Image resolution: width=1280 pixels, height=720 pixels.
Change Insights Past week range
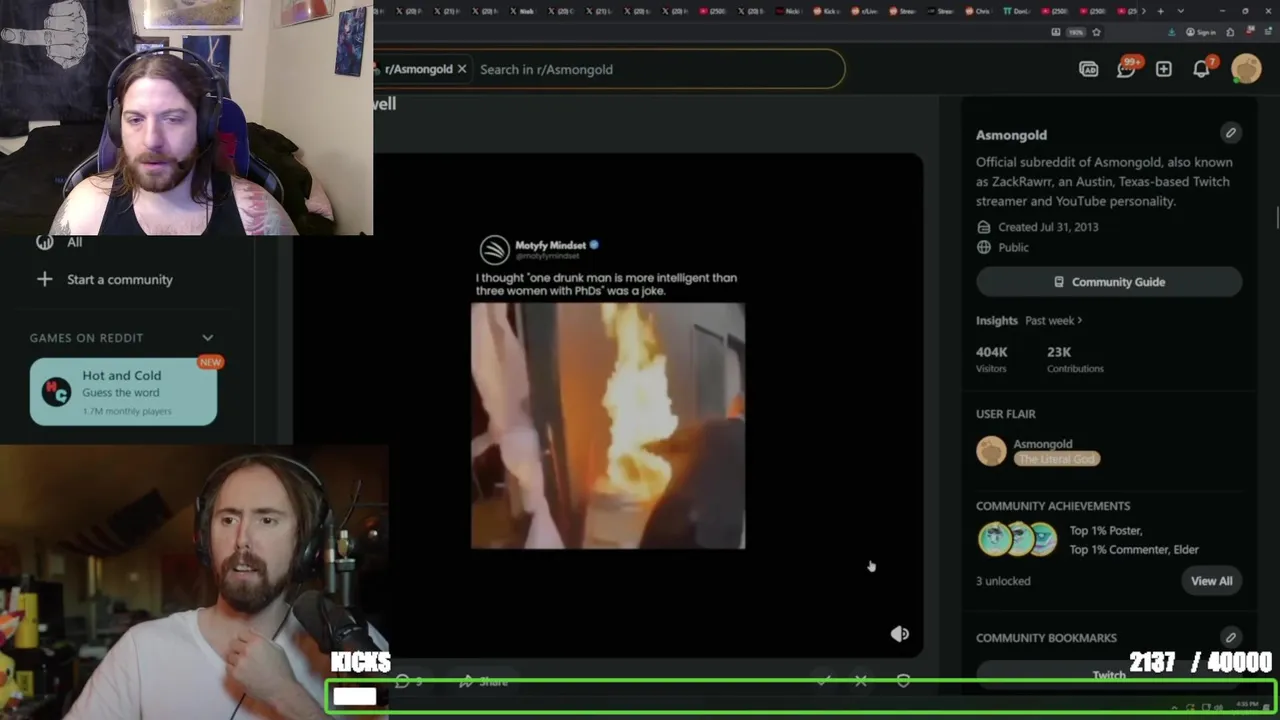click(x=1053, y=320)
